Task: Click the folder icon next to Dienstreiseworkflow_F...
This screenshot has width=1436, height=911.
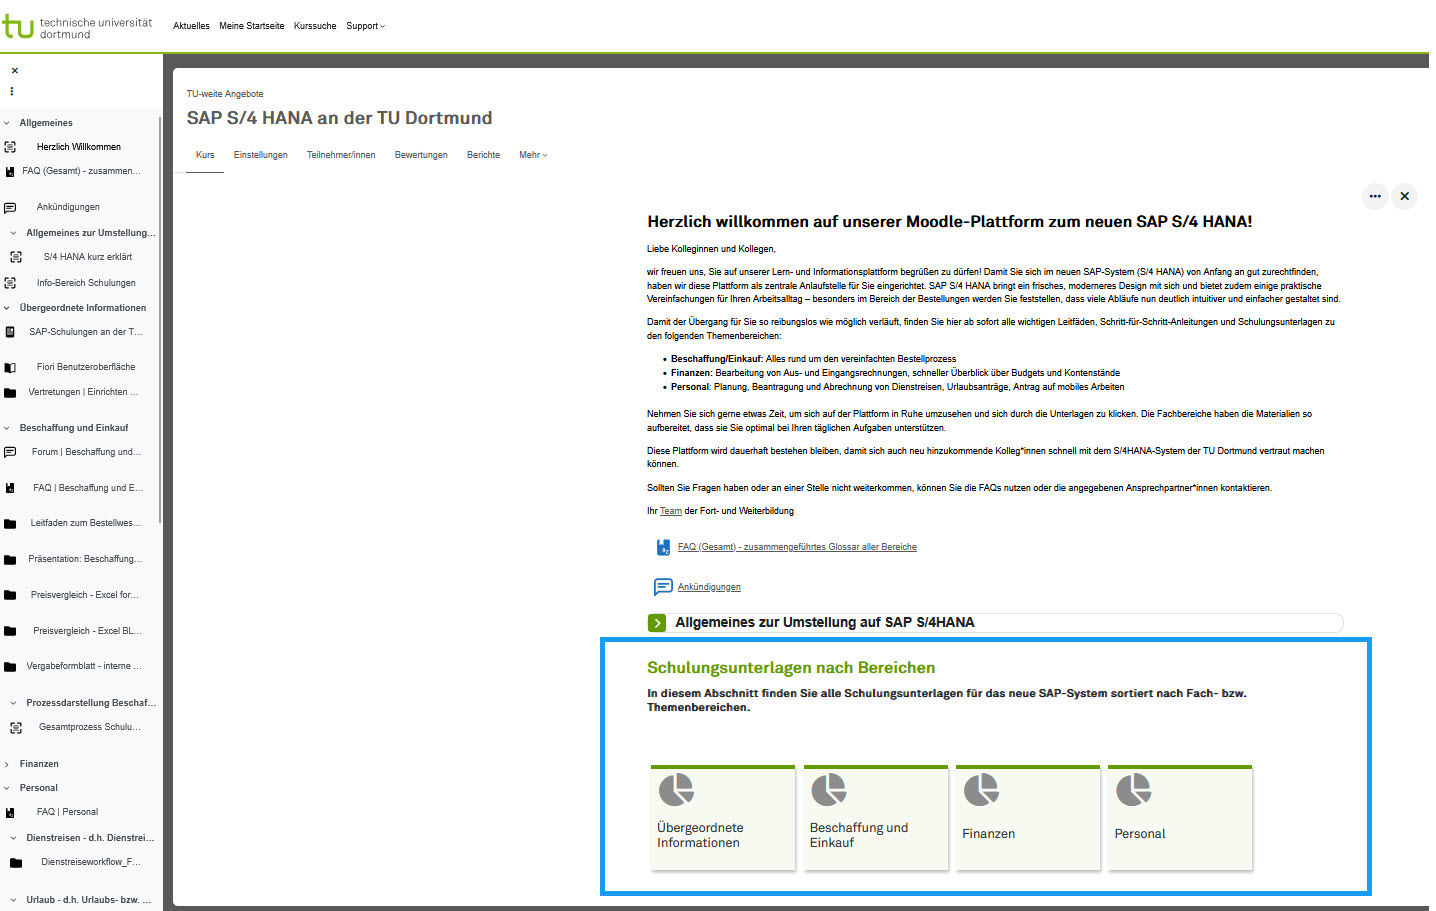Action: coord(16,863)
